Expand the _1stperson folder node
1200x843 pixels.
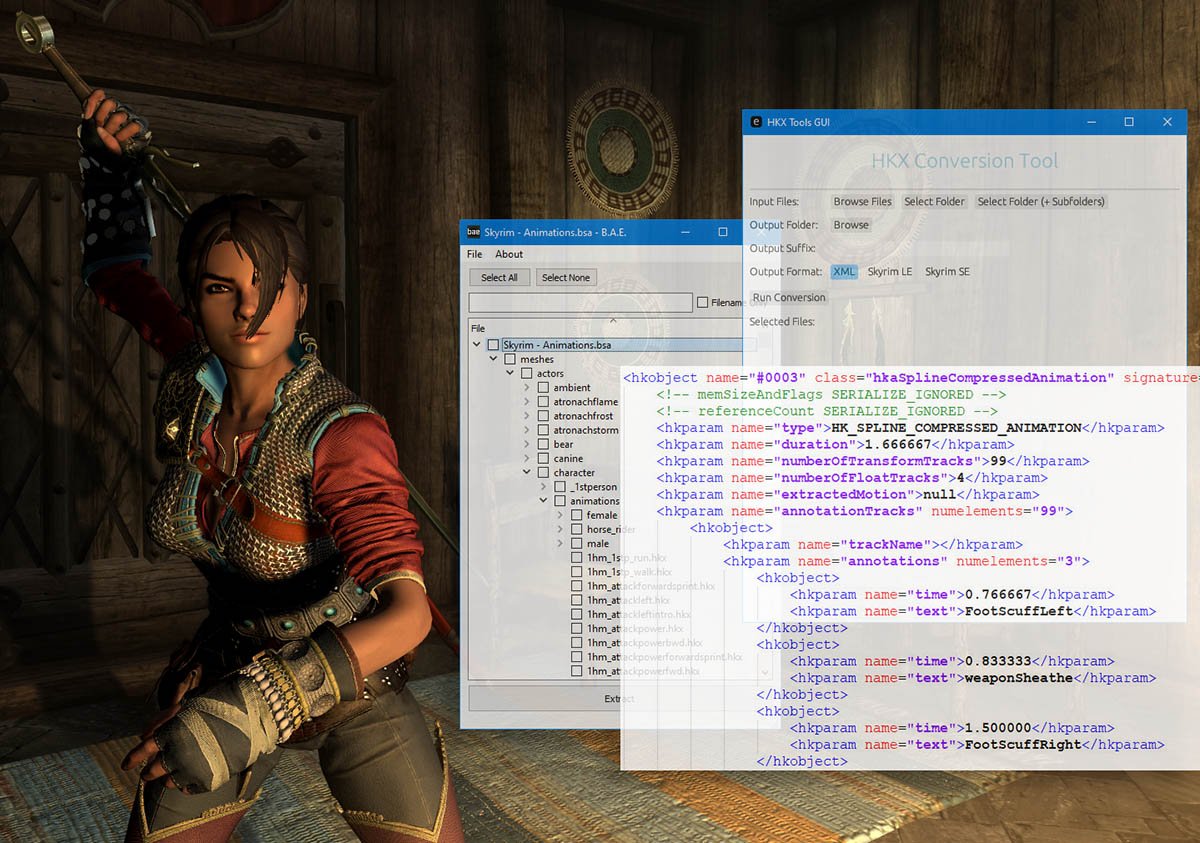point(544,487)
